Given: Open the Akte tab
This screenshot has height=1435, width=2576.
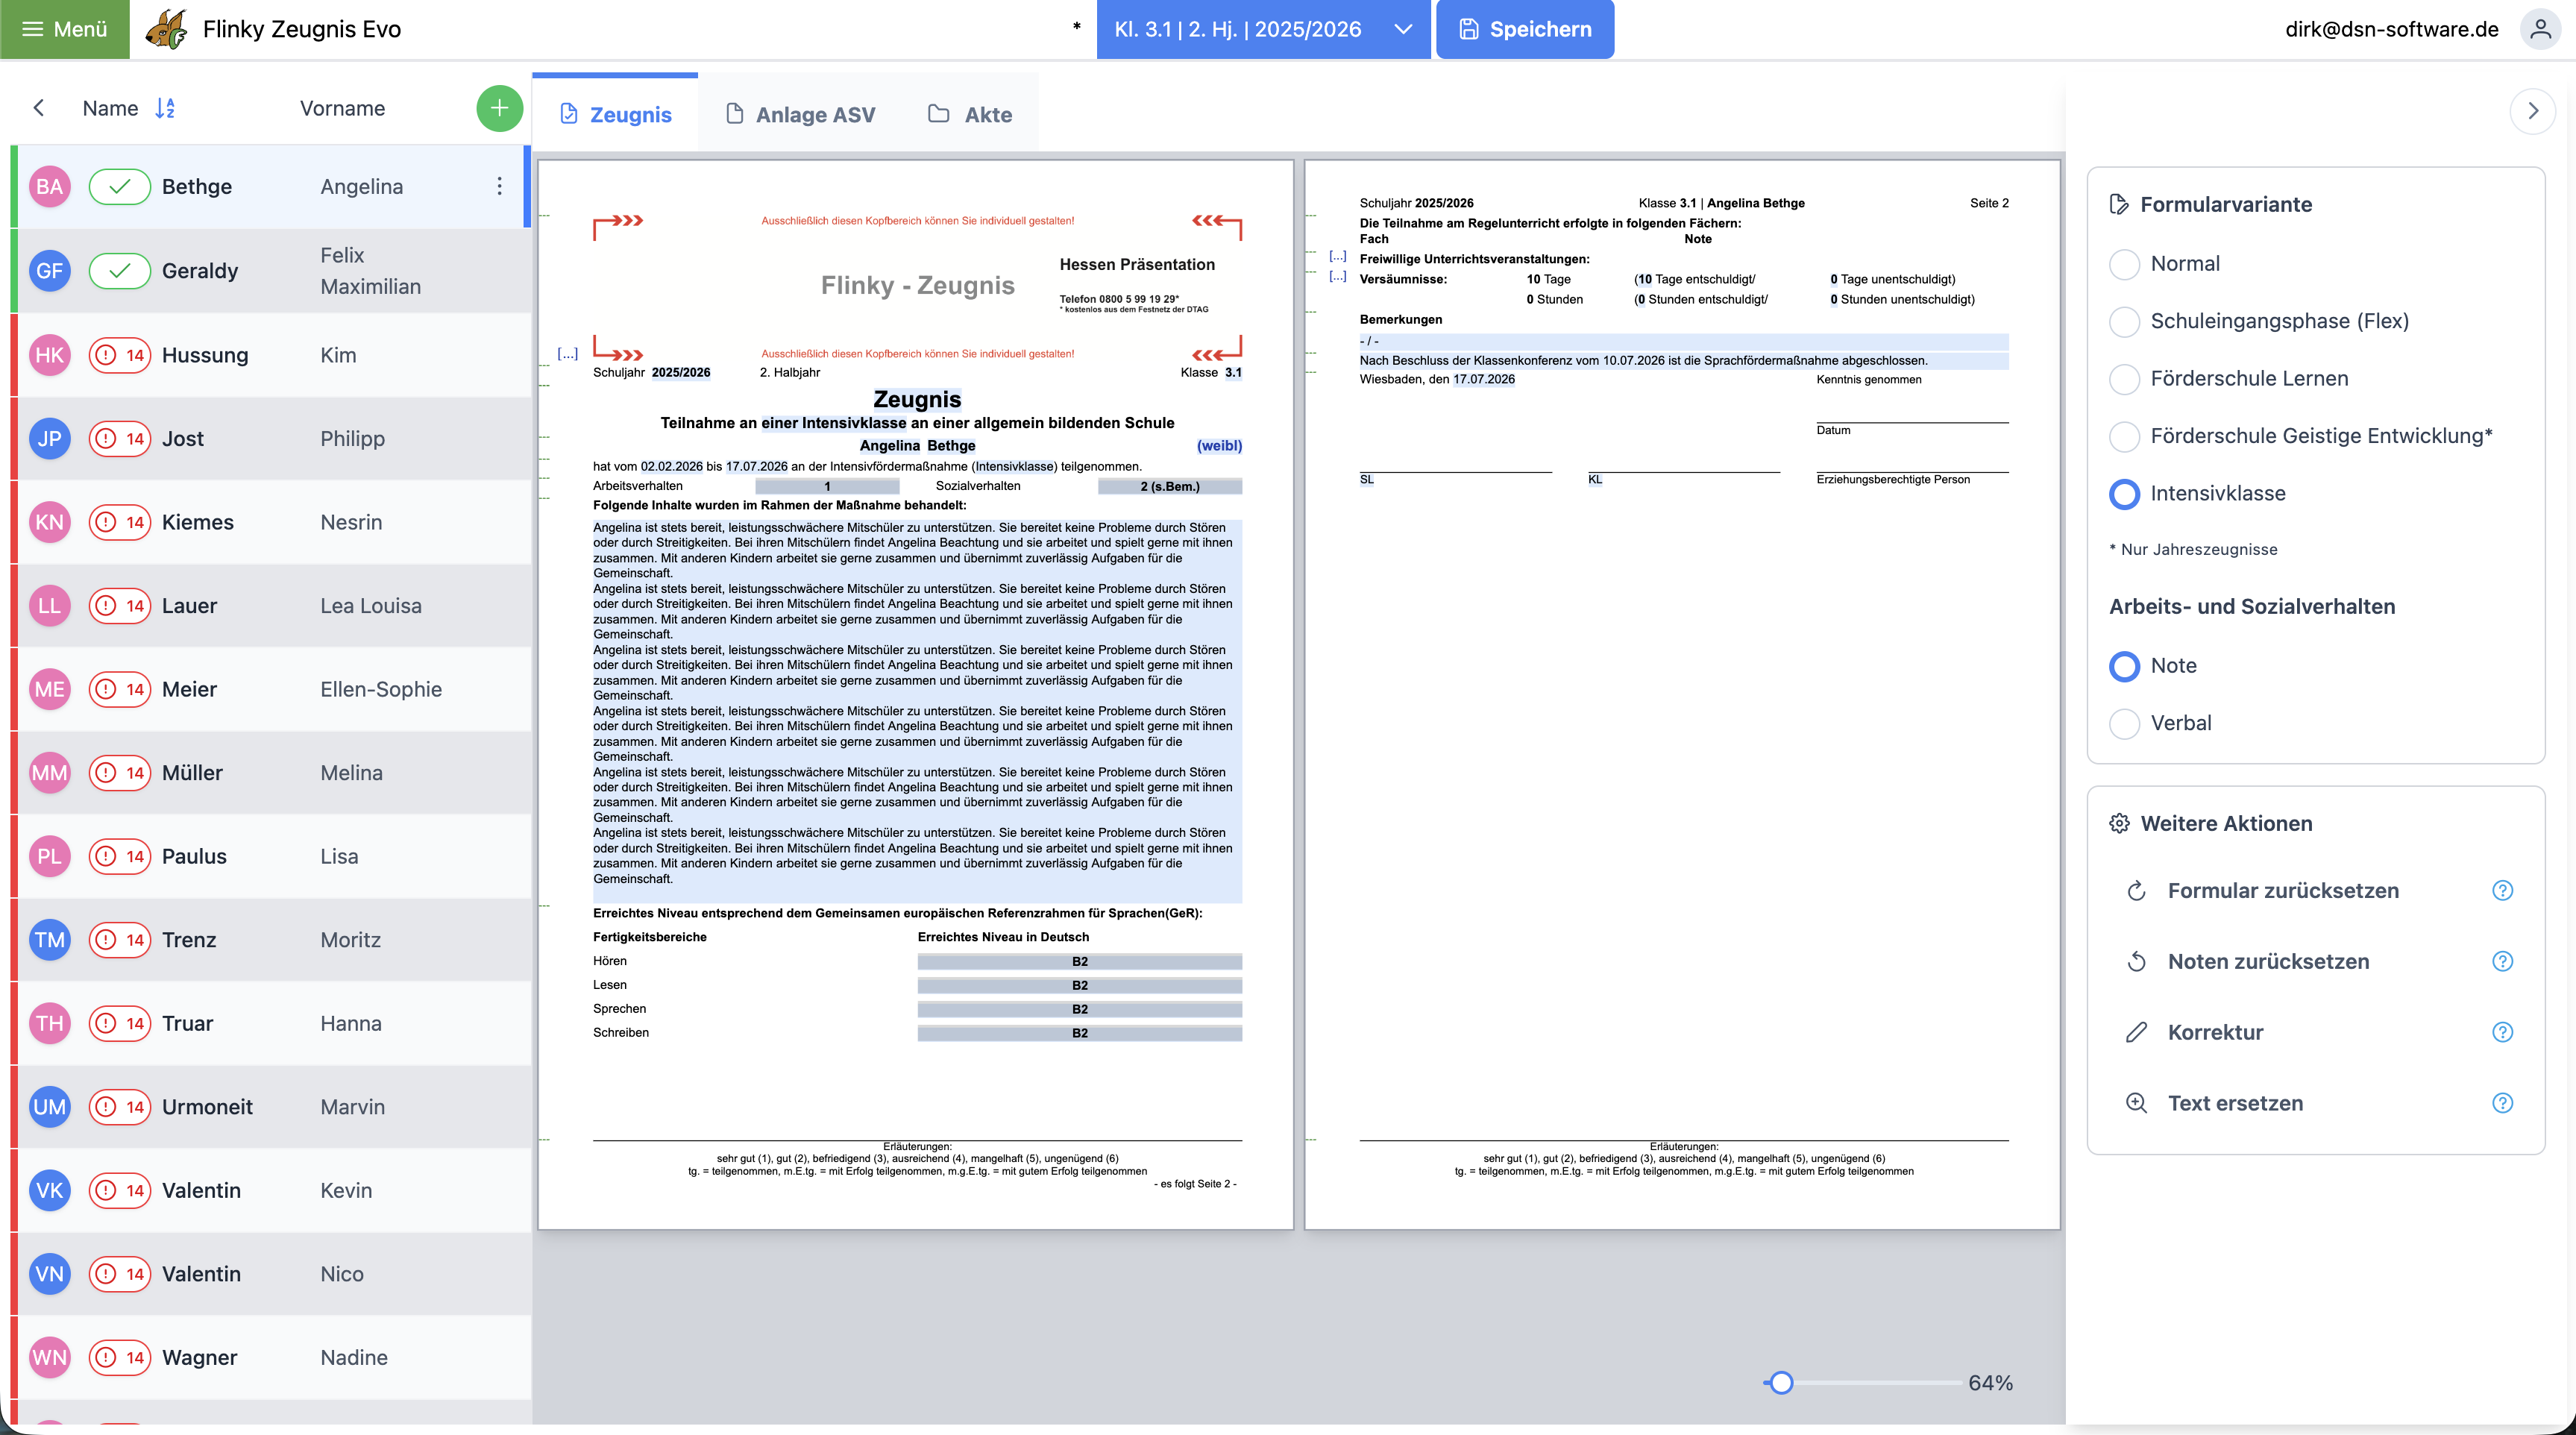Looking at the screenshot, I should (970, 114).
